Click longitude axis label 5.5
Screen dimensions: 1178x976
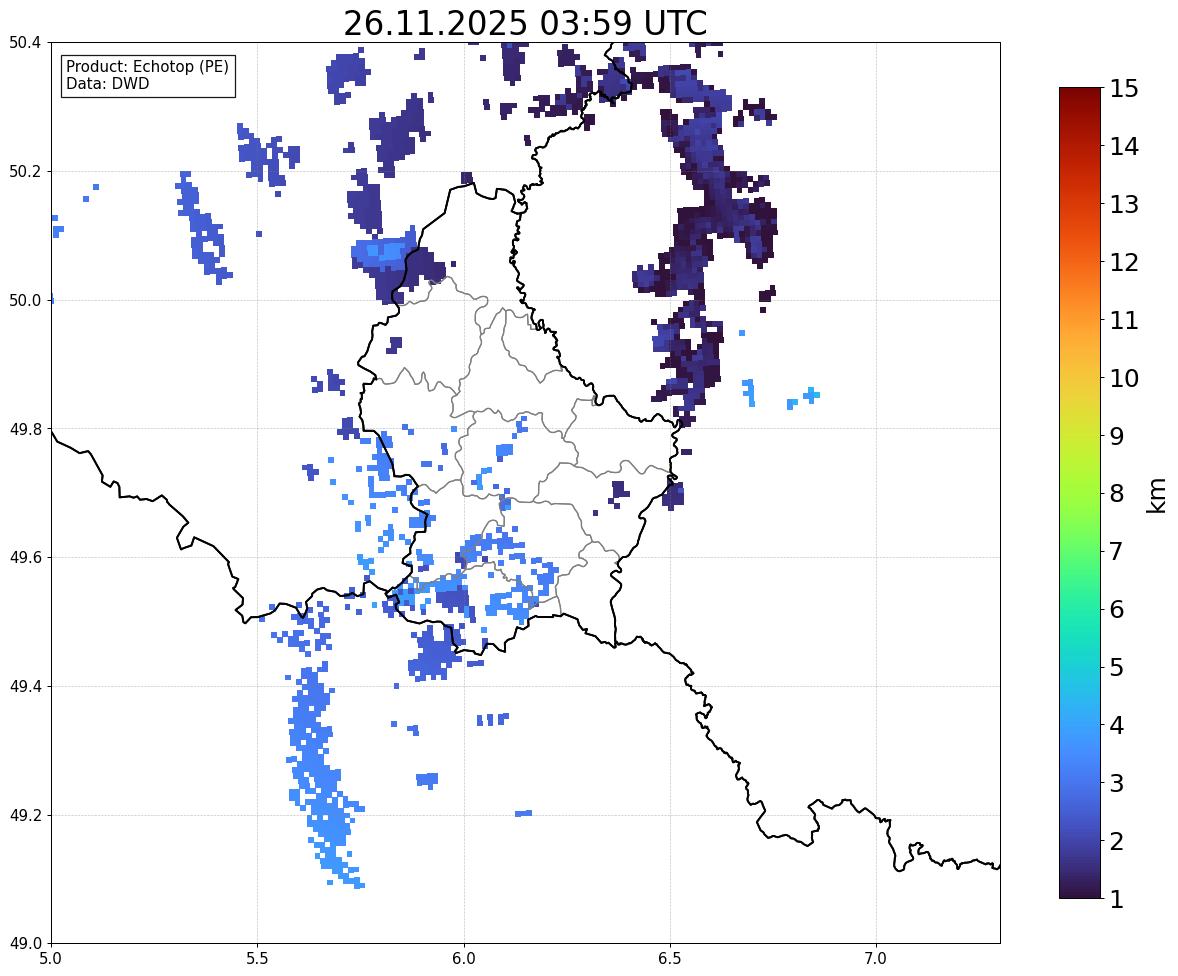258,959
